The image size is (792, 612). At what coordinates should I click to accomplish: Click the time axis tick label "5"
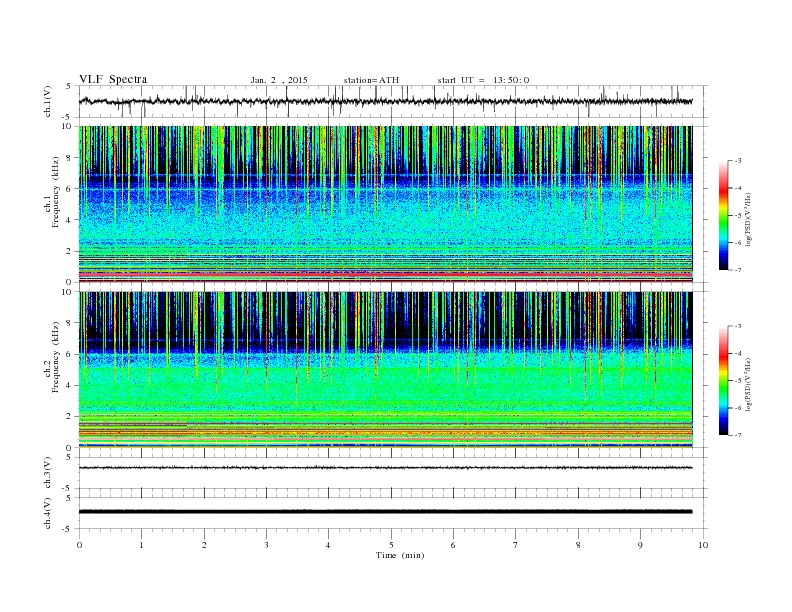pos(391,545)
